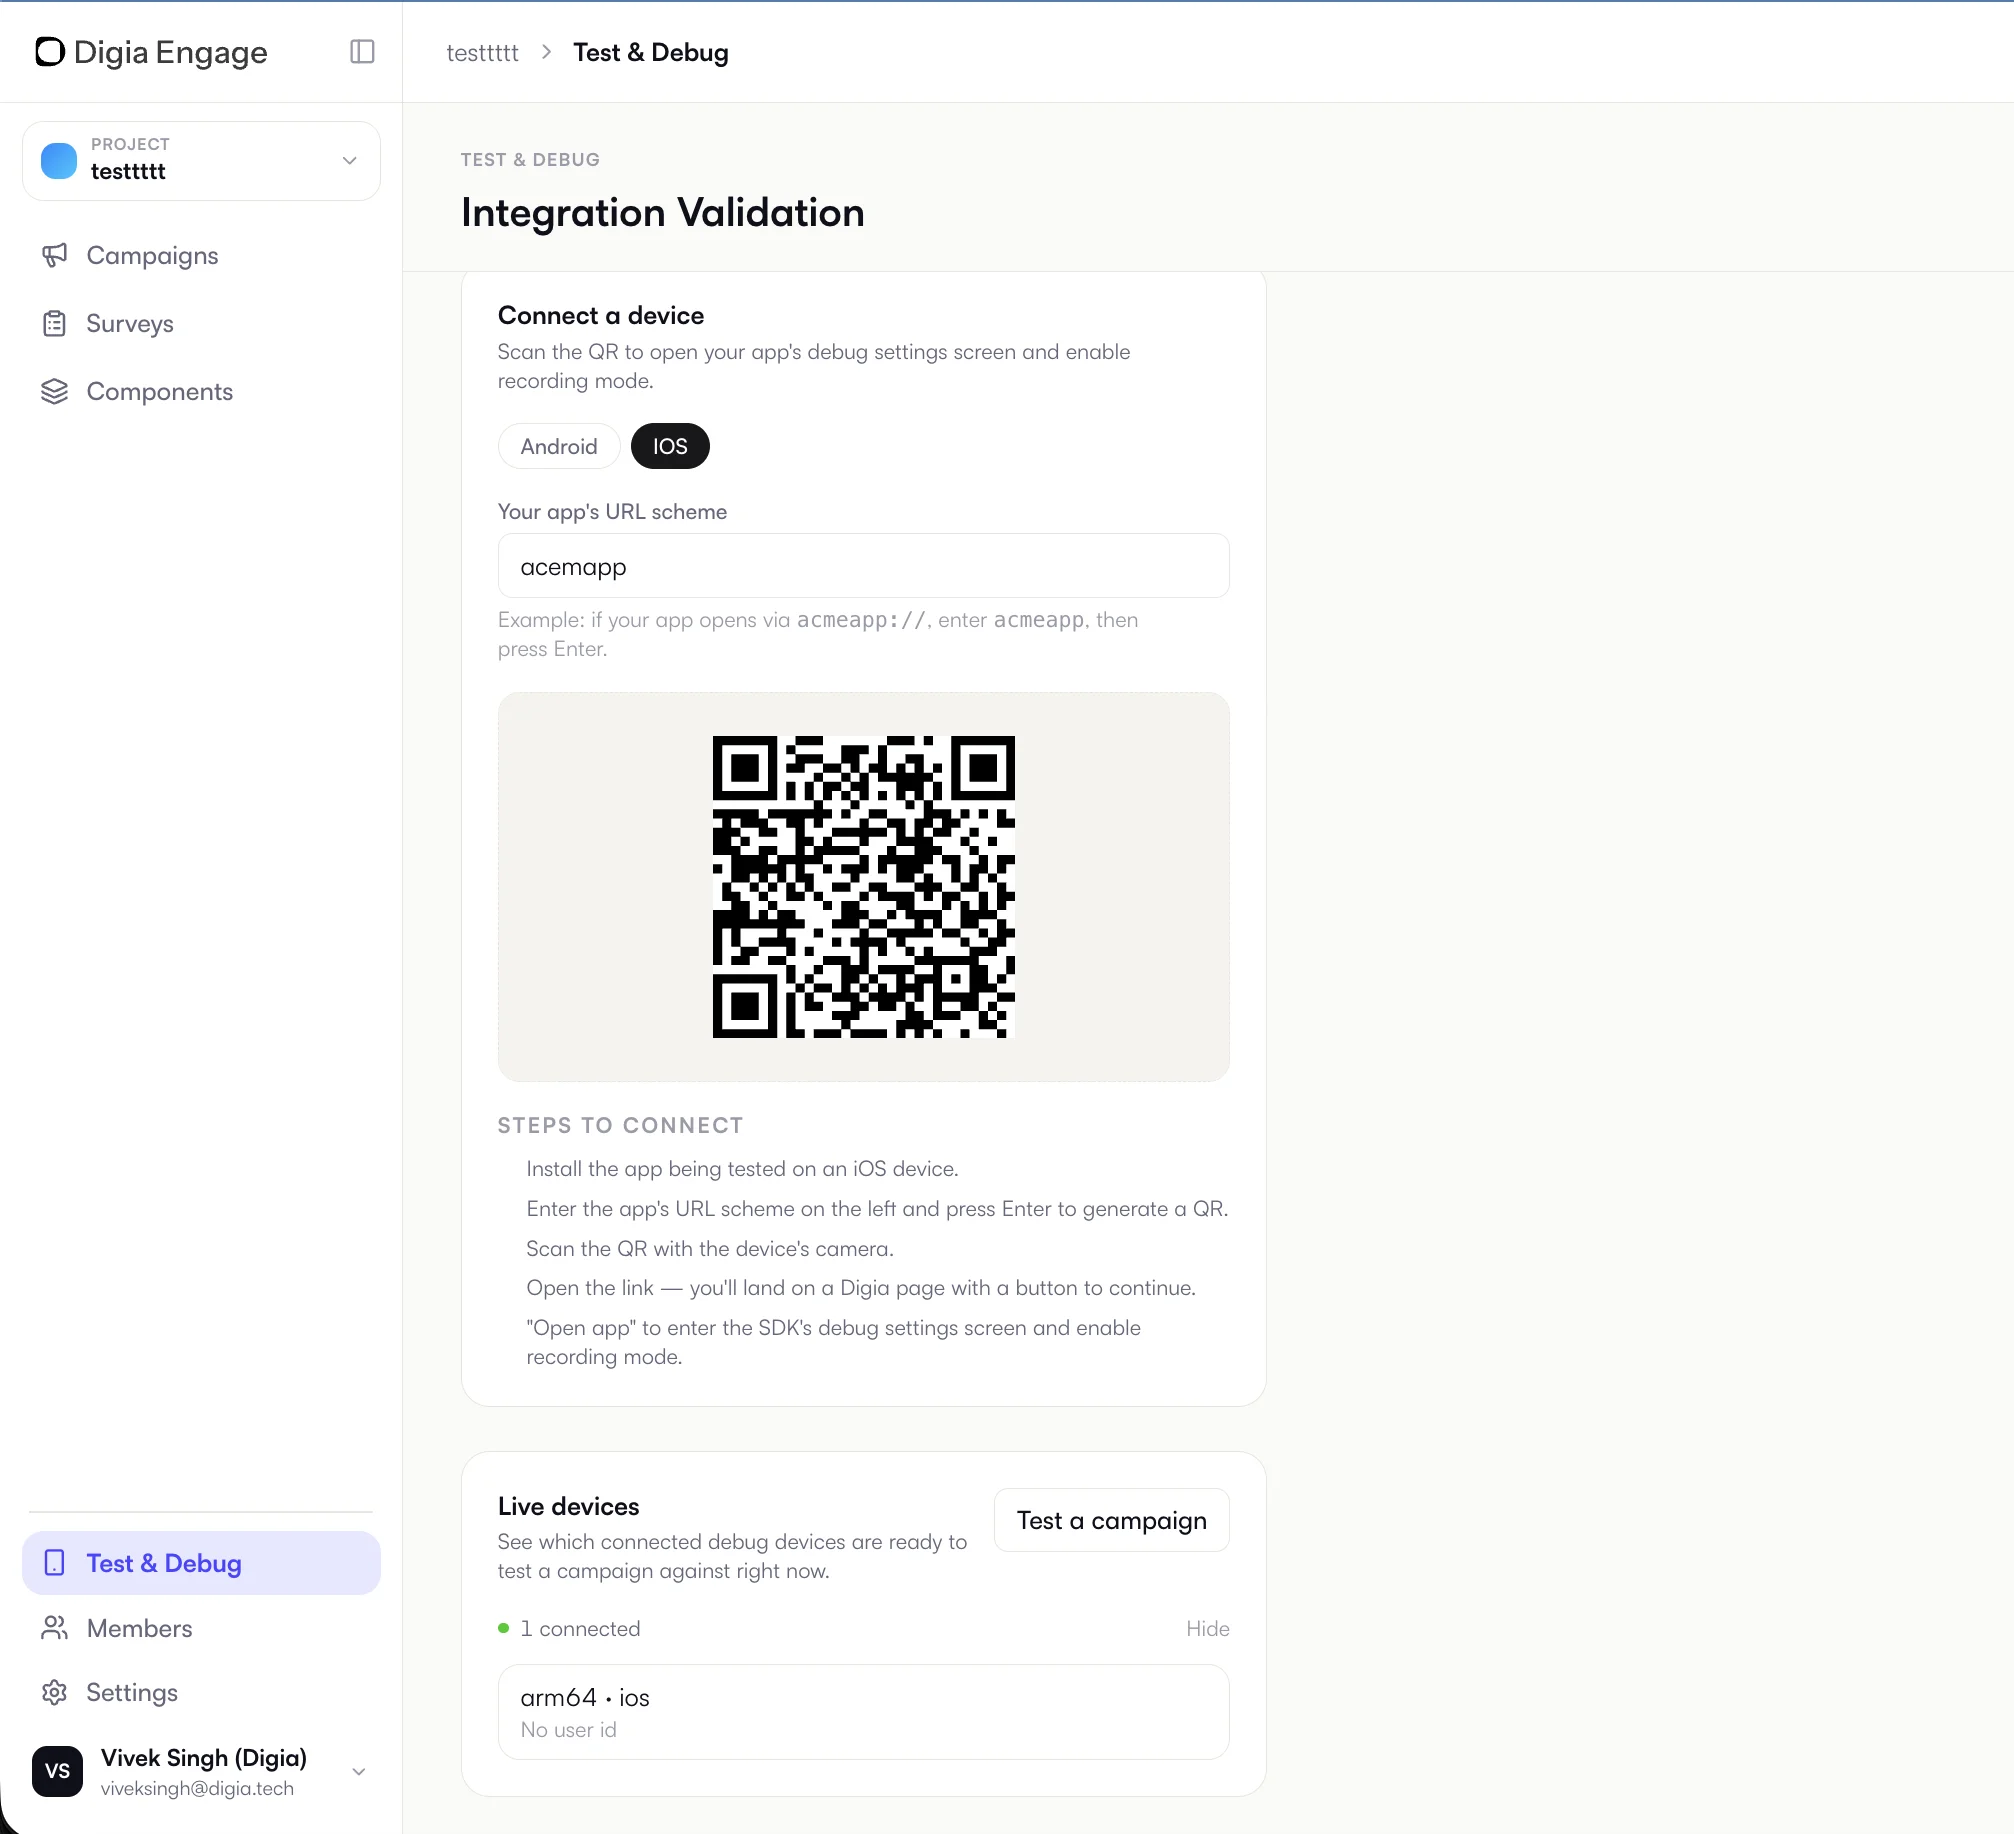Click the viveksingh@digia.tech email text
Image resolution: width=2014 pixels, height=1834 pixels.
(198, 1788)
